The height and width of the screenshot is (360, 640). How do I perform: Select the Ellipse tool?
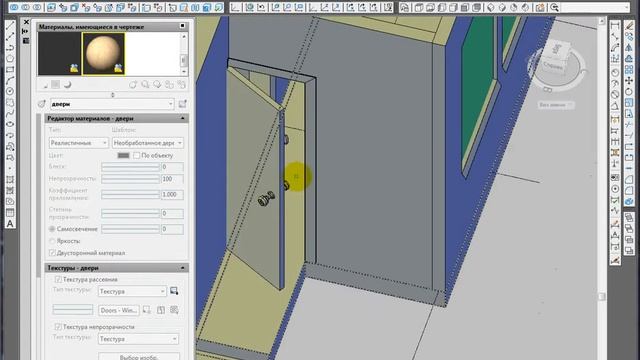point(10,124)
